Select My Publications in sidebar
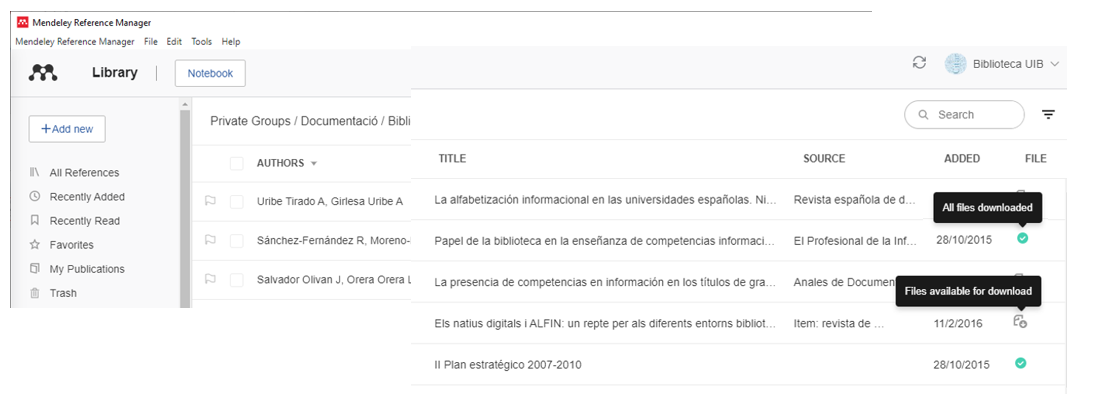This screenshot has width=1099, height=394. 87,269
